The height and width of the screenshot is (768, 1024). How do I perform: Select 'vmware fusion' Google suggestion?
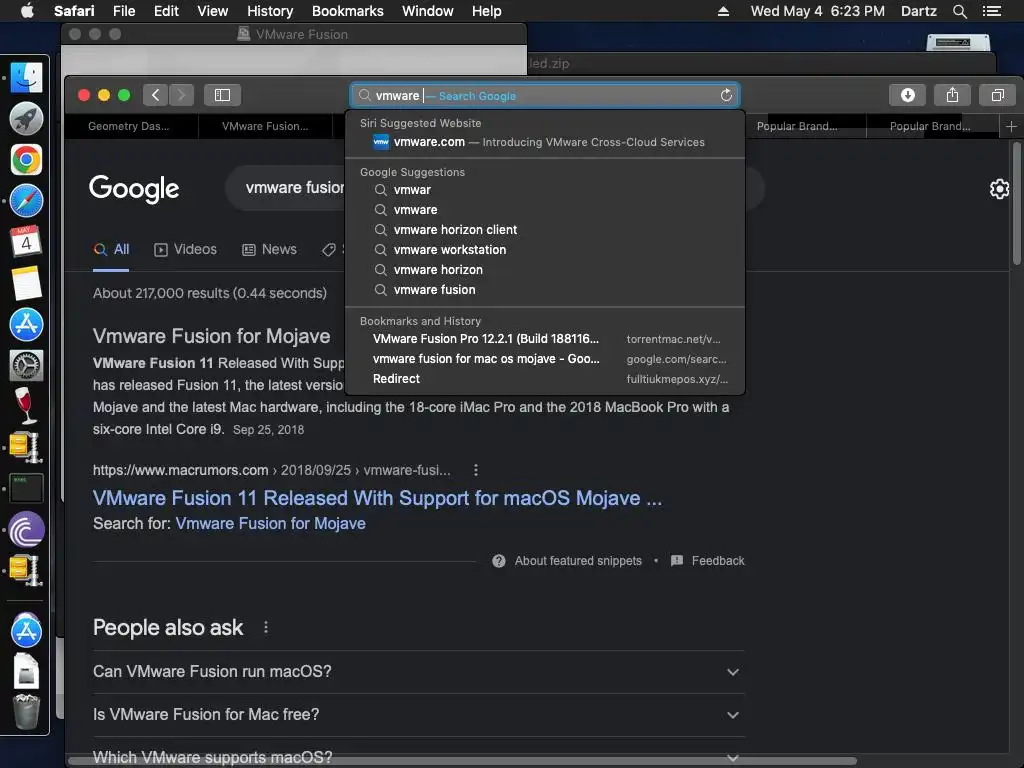[x=545, y=289]
